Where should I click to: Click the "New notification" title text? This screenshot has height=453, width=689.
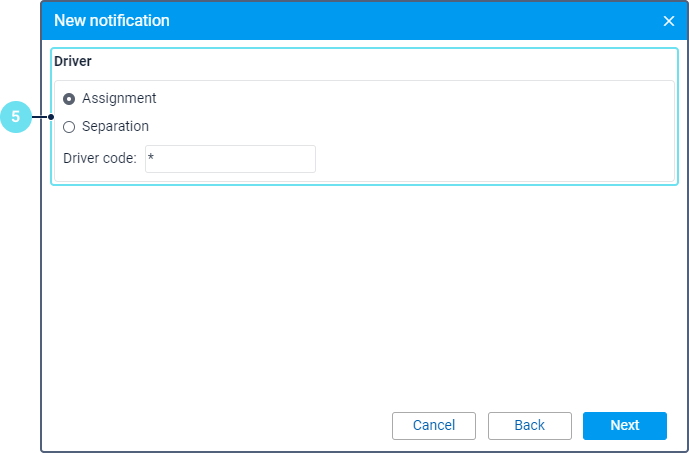click(111, 21)
